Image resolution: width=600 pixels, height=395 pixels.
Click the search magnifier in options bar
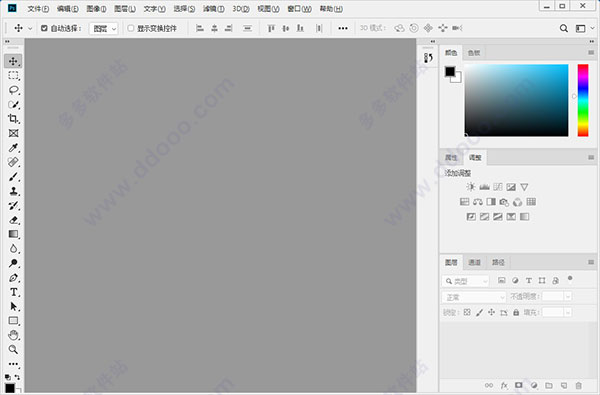coord(564,28)
